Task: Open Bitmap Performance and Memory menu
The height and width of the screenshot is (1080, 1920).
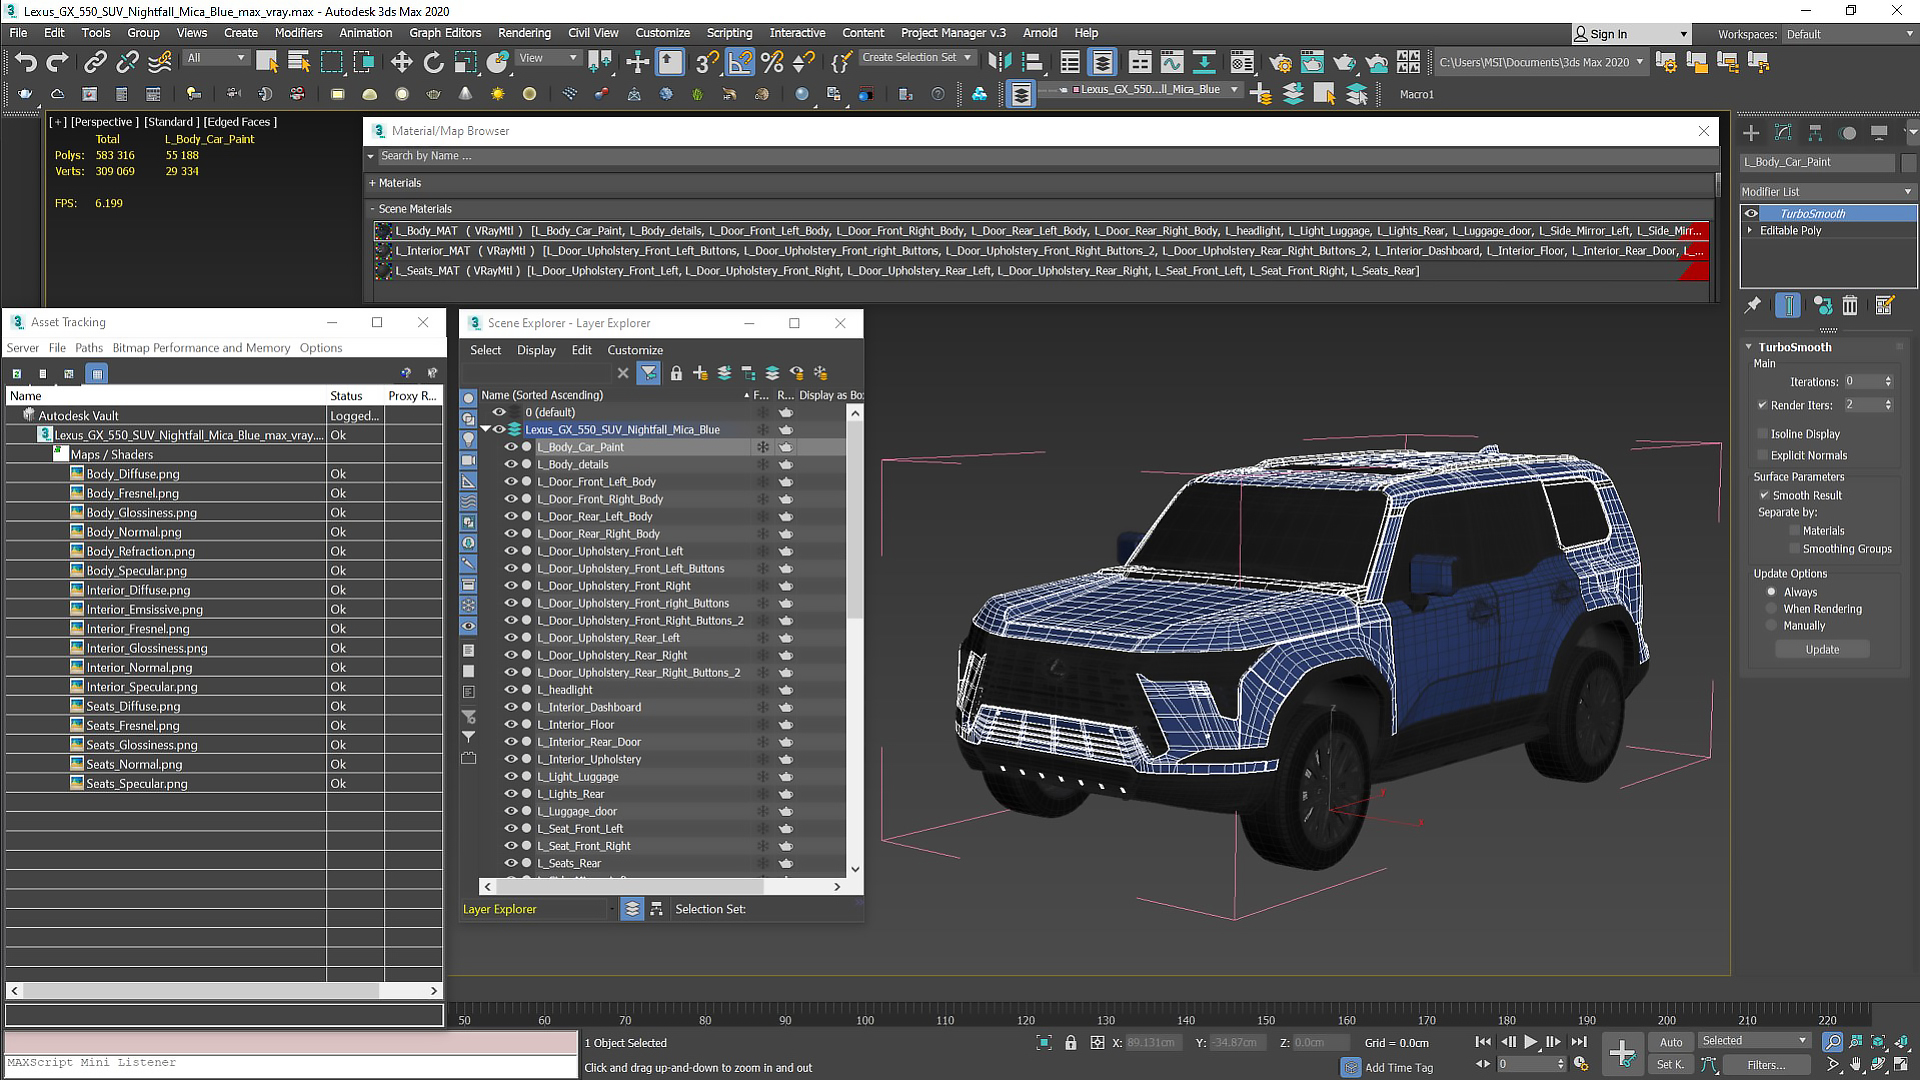Action: 201,348
